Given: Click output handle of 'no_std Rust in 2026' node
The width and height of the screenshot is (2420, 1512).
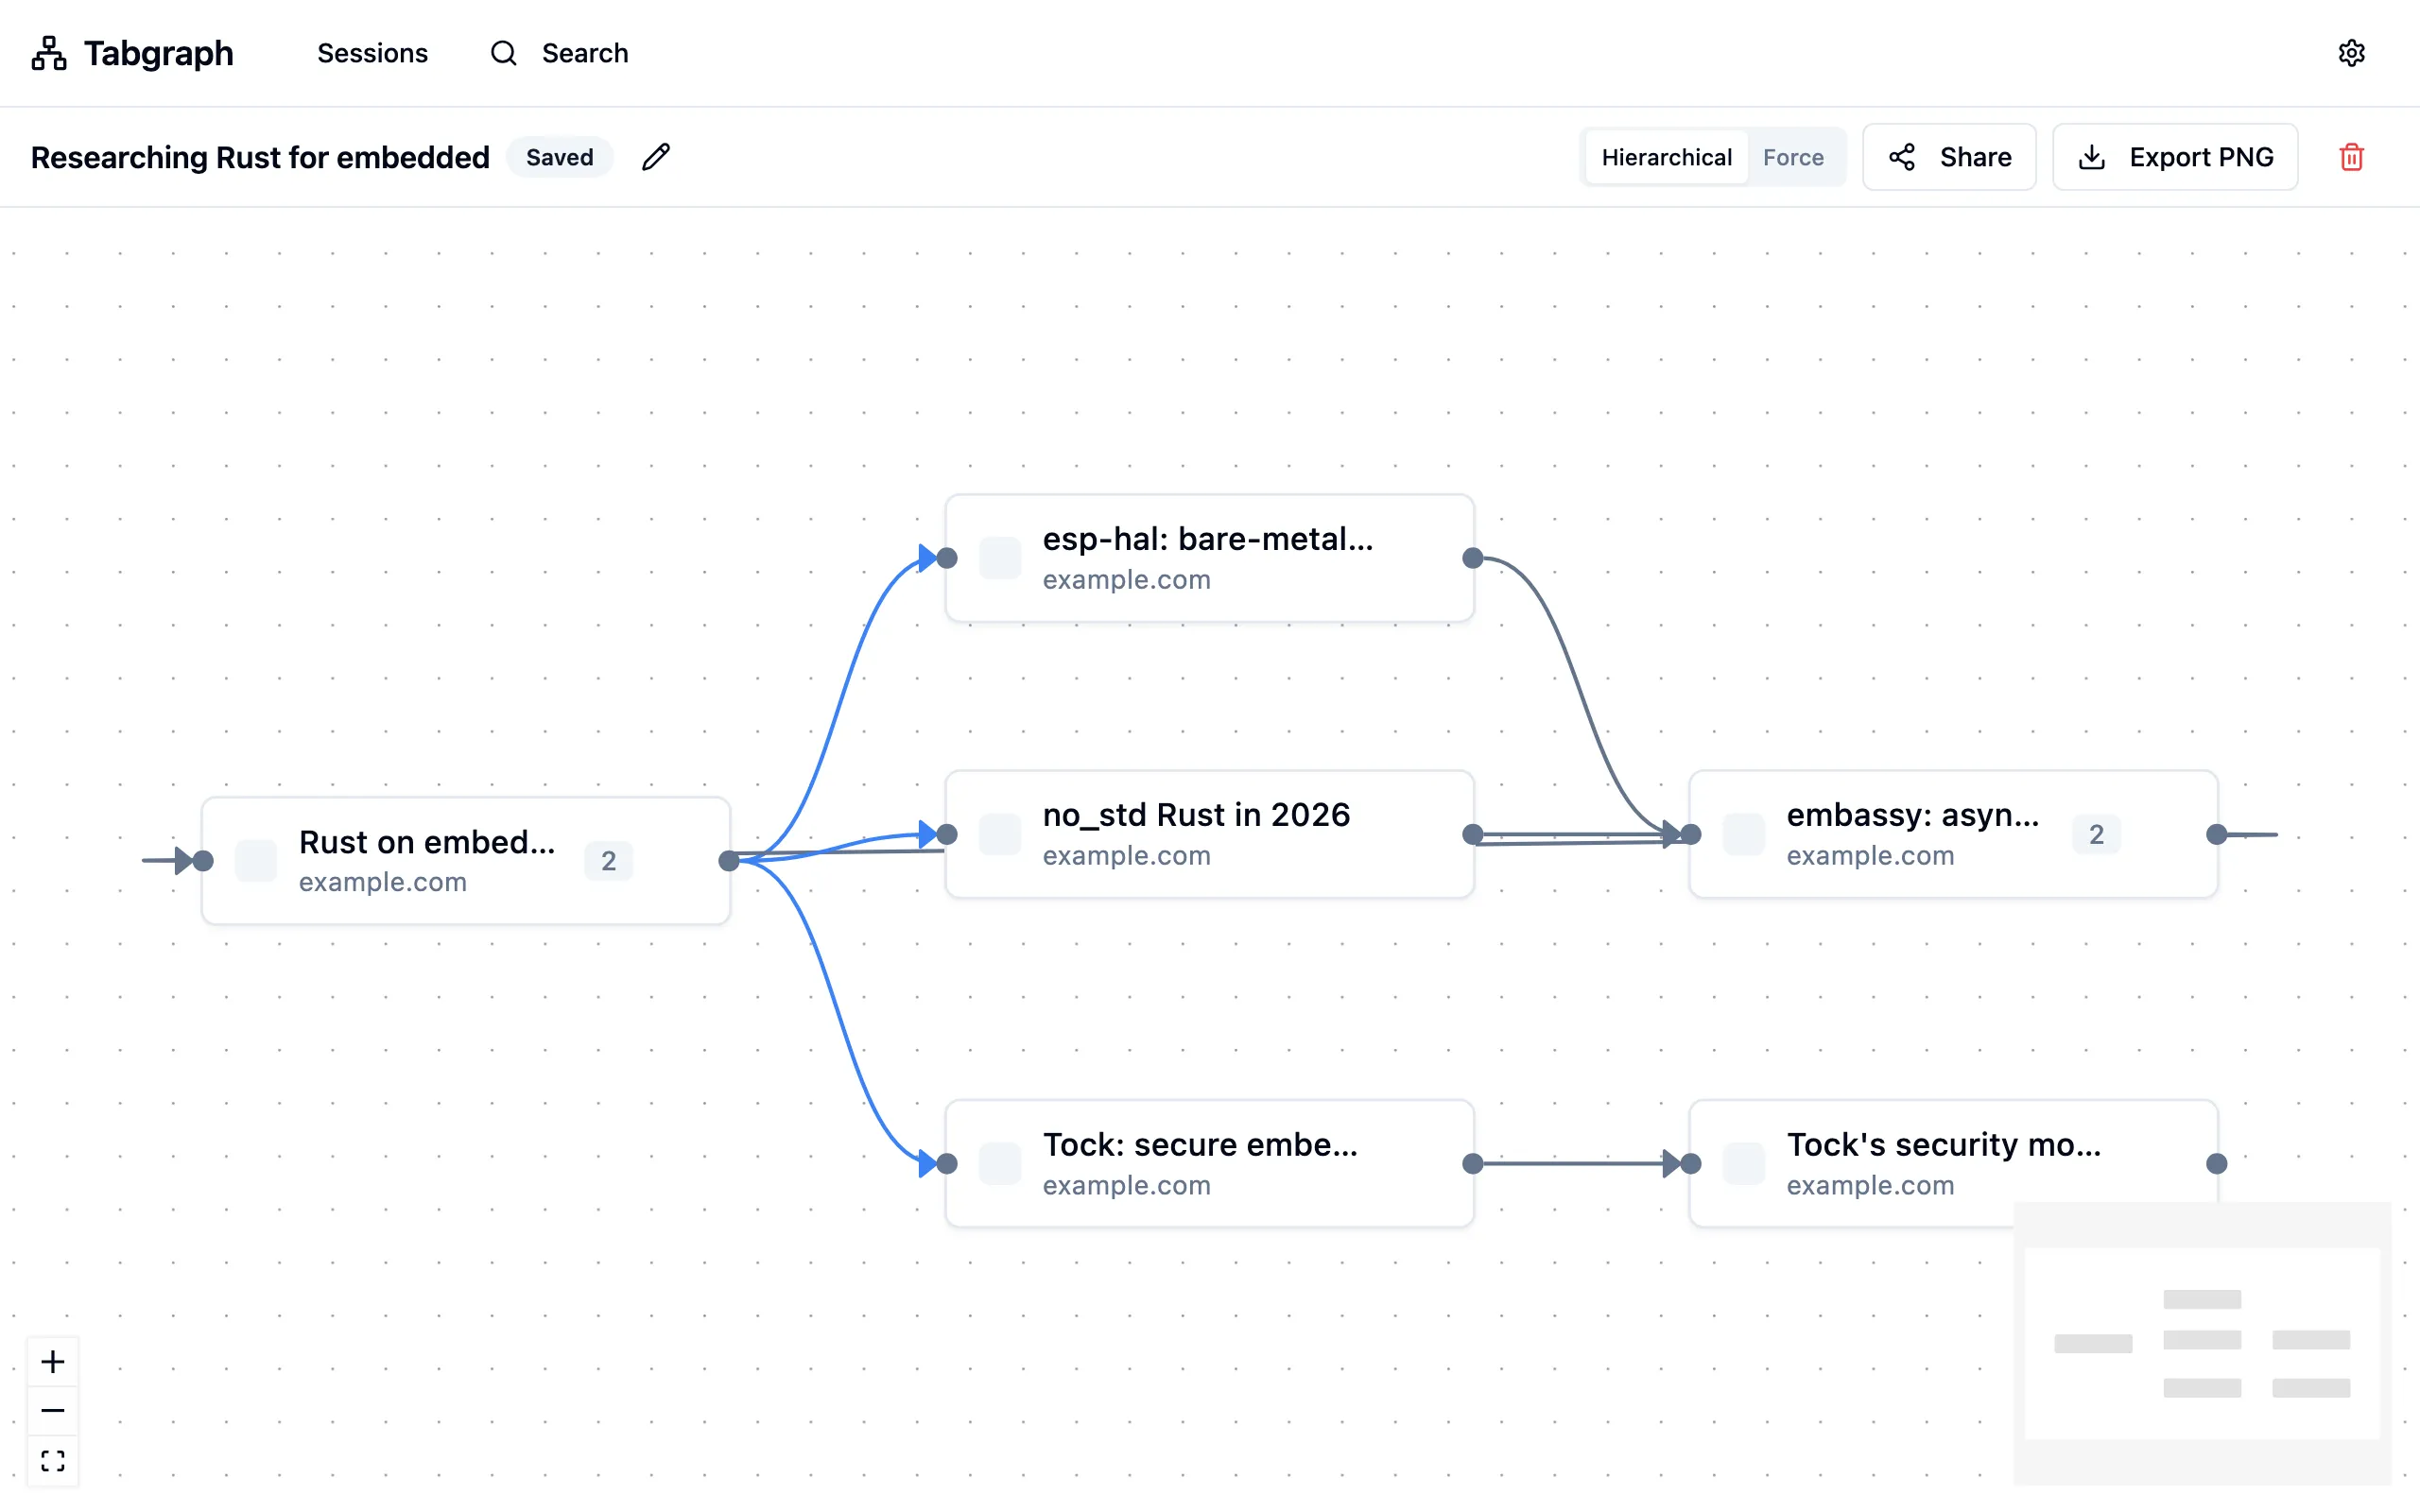Looking at the screenshot, I should pyautogui.click(x=1473, y=834).
